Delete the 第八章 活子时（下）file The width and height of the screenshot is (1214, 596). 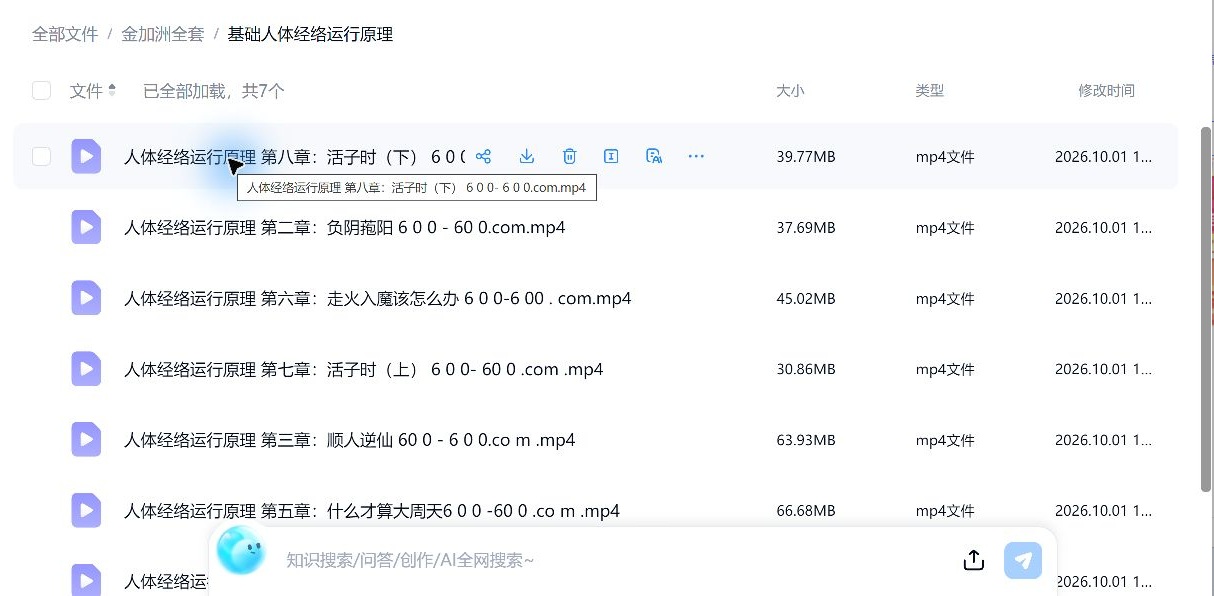click(x=569, y=156)
